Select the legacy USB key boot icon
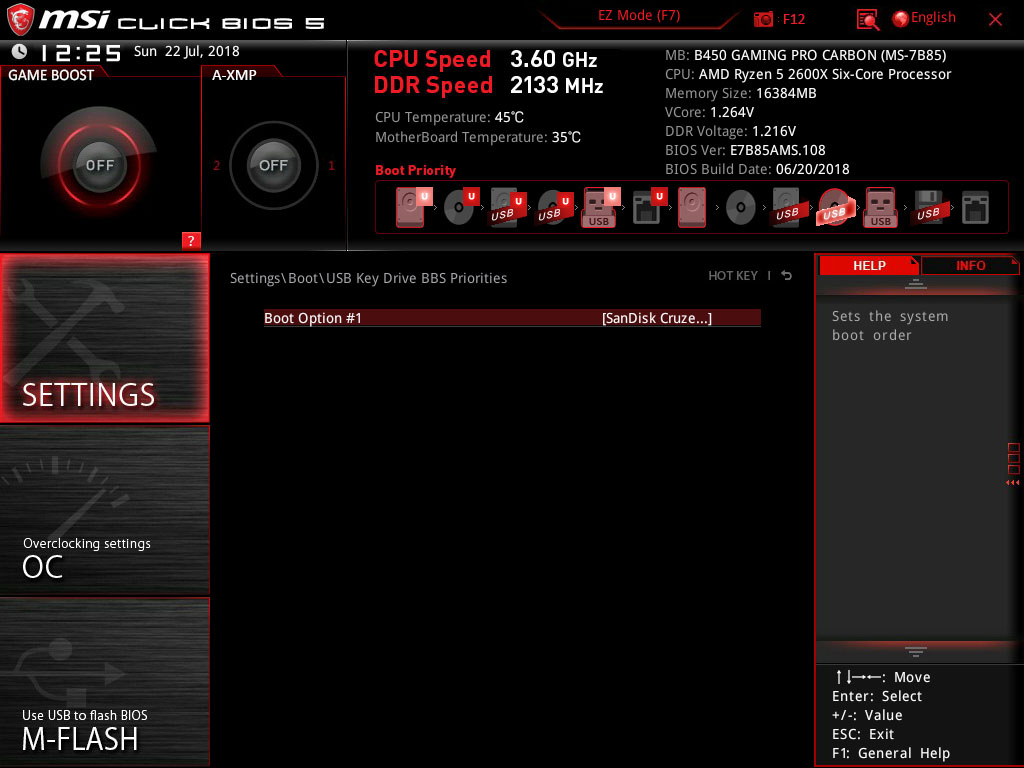 [881, 207]
